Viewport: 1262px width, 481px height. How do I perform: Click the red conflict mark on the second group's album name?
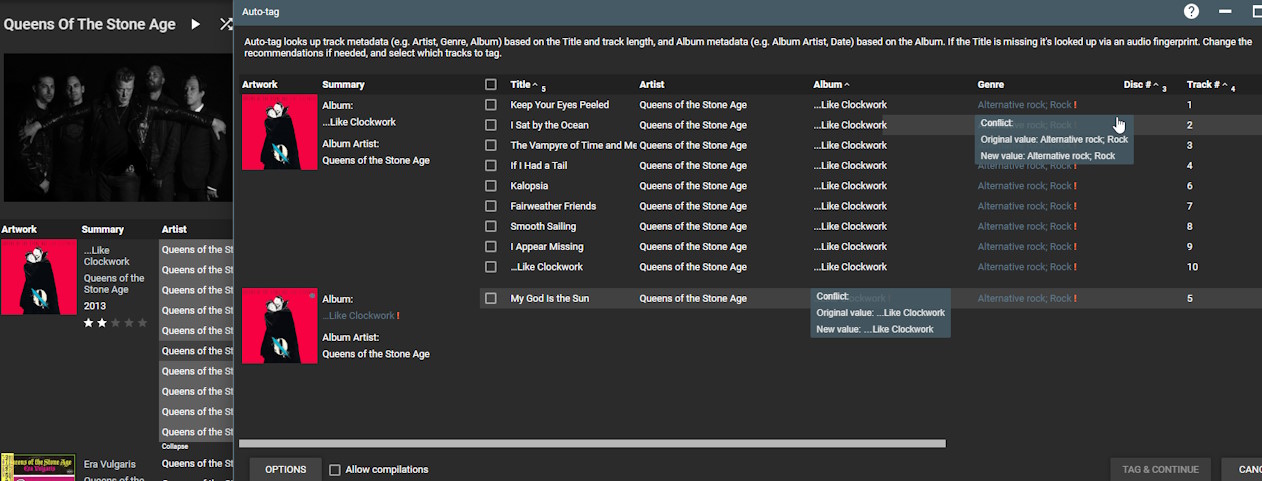pos(398,316)
